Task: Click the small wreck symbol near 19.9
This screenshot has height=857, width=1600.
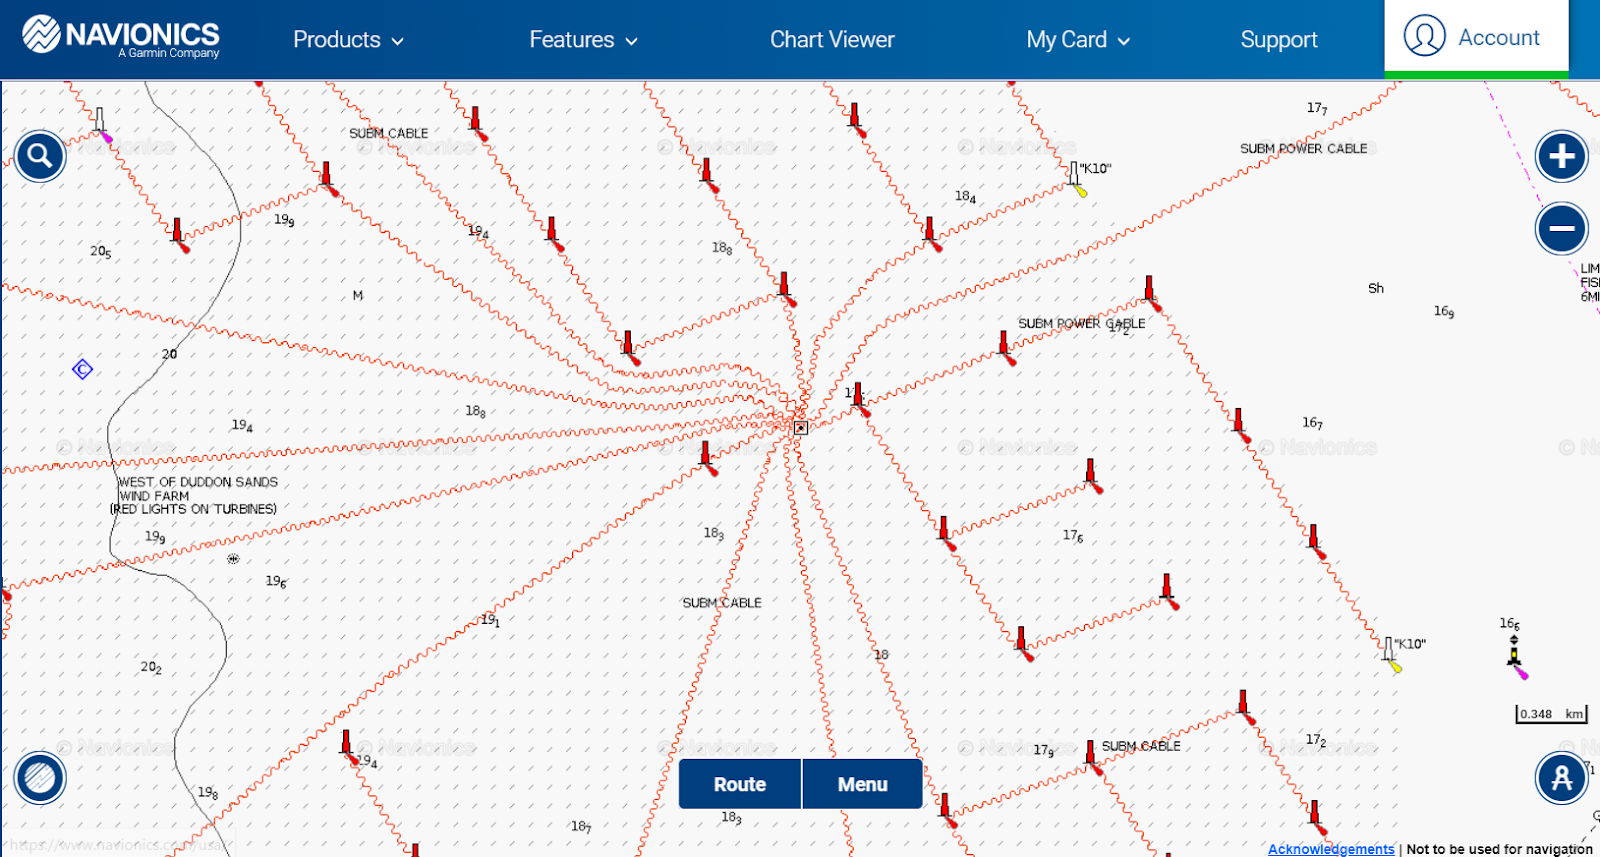Action: point(233,559)
